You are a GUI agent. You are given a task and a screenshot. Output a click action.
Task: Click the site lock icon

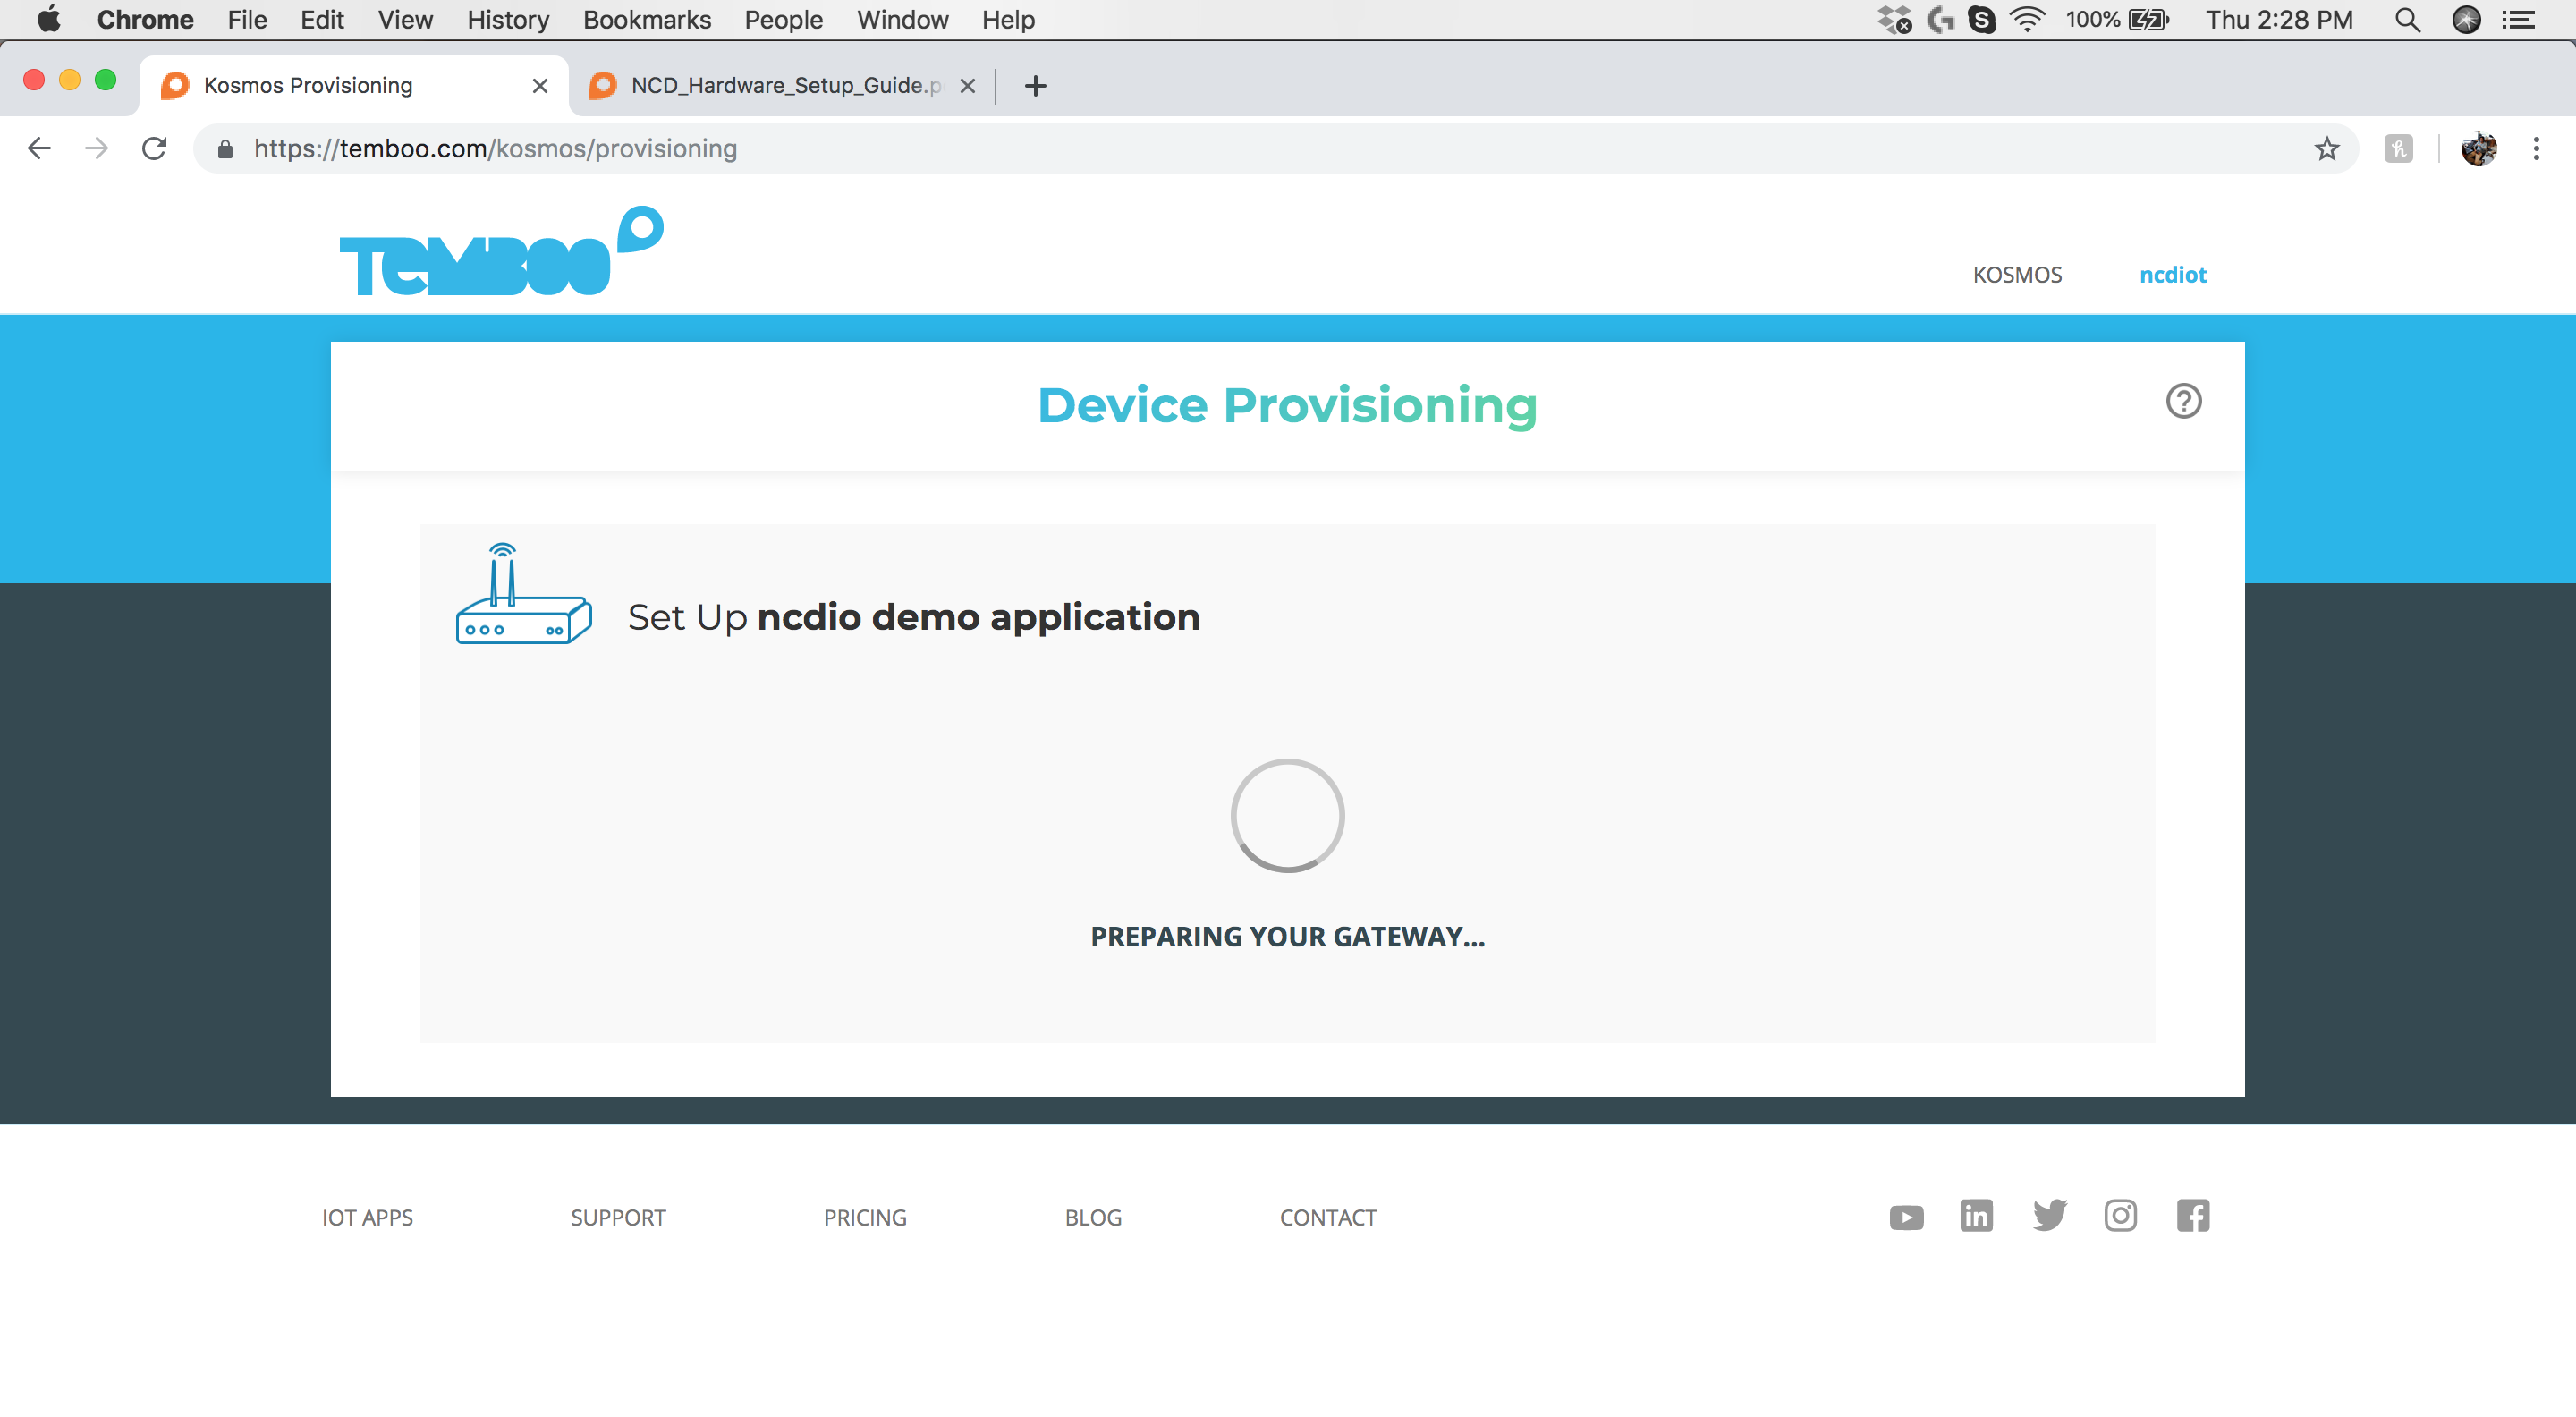click(x=225, y=149)
